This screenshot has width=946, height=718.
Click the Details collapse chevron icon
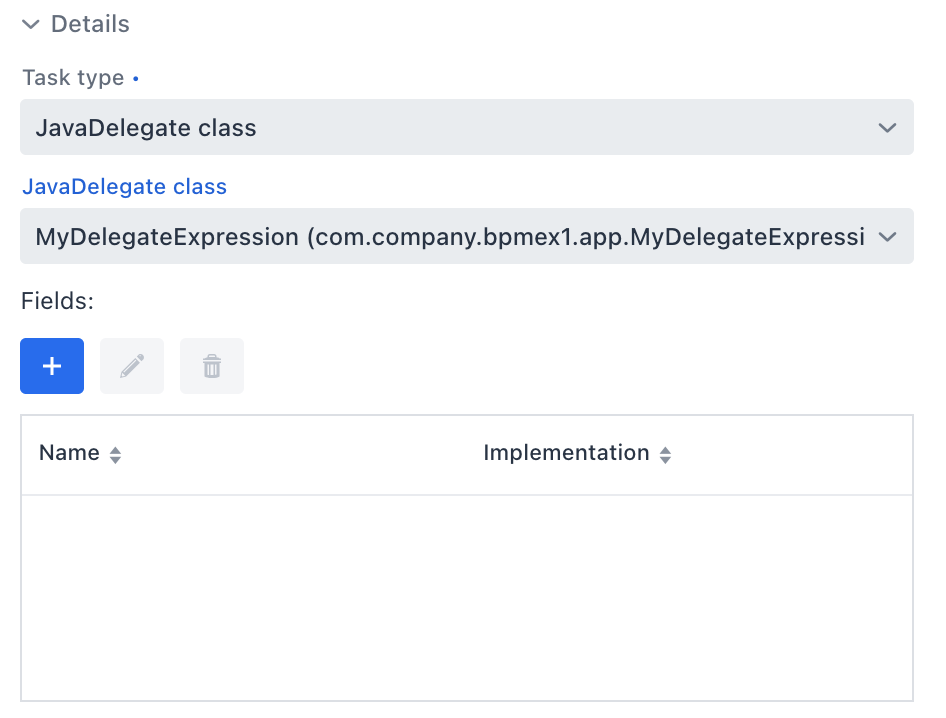point(30,24)
